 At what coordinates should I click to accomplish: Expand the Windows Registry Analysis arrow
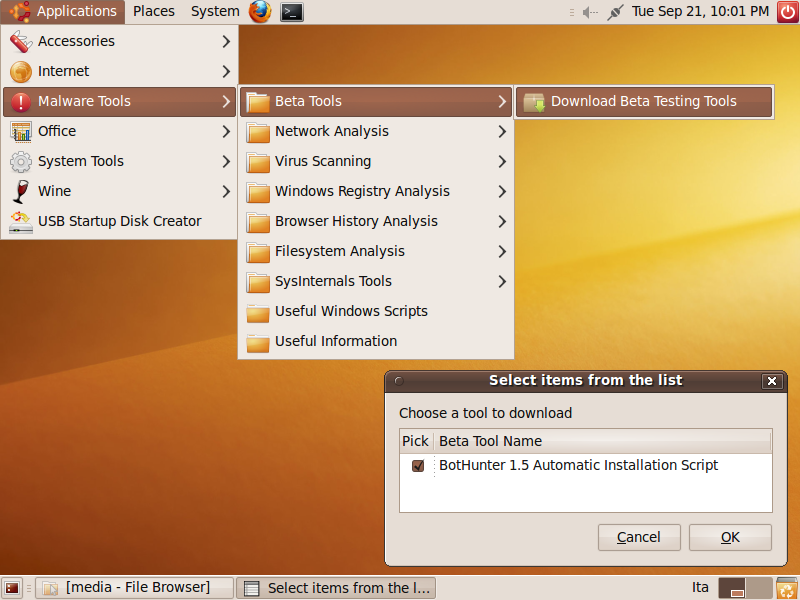[x=502, y=192]
